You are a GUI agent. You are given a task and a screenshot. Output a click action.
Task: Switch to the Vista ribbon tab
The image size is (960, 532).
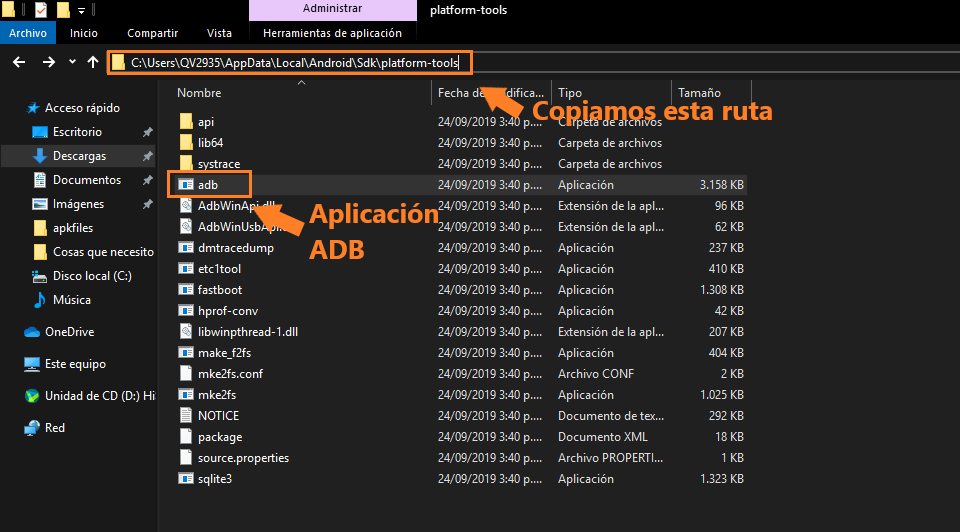click(218, 33)
